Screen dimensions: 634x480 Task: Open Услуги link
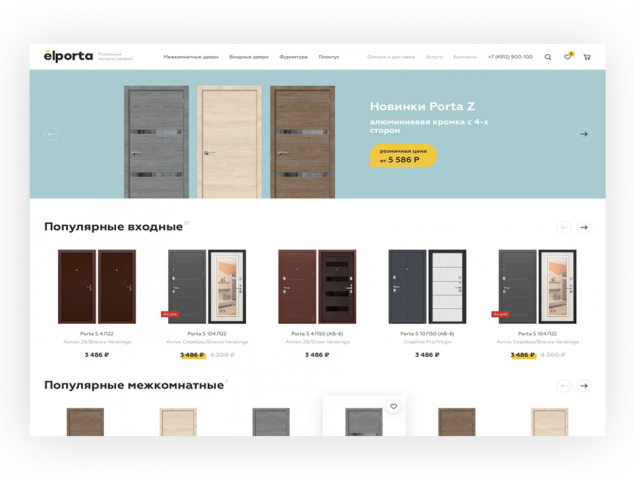(x=434, y=57)
